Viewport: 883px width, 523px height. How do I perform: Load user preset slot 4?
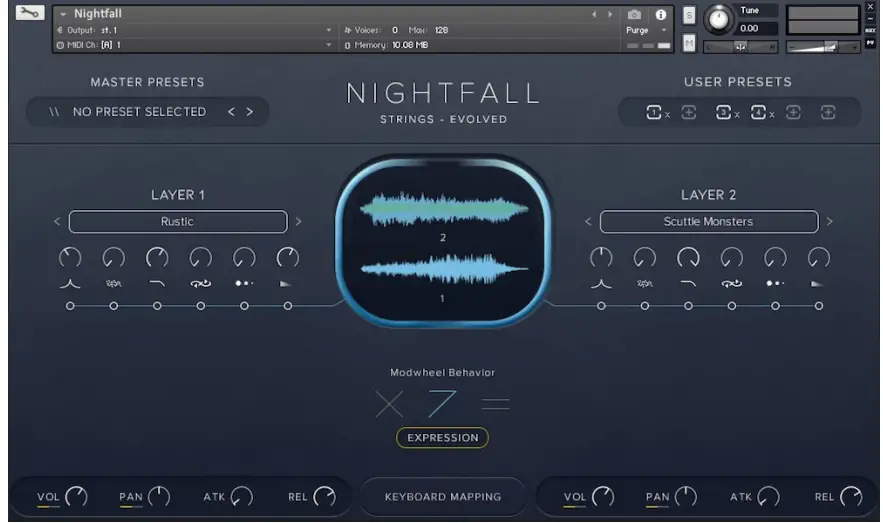(x=758, y=112)
